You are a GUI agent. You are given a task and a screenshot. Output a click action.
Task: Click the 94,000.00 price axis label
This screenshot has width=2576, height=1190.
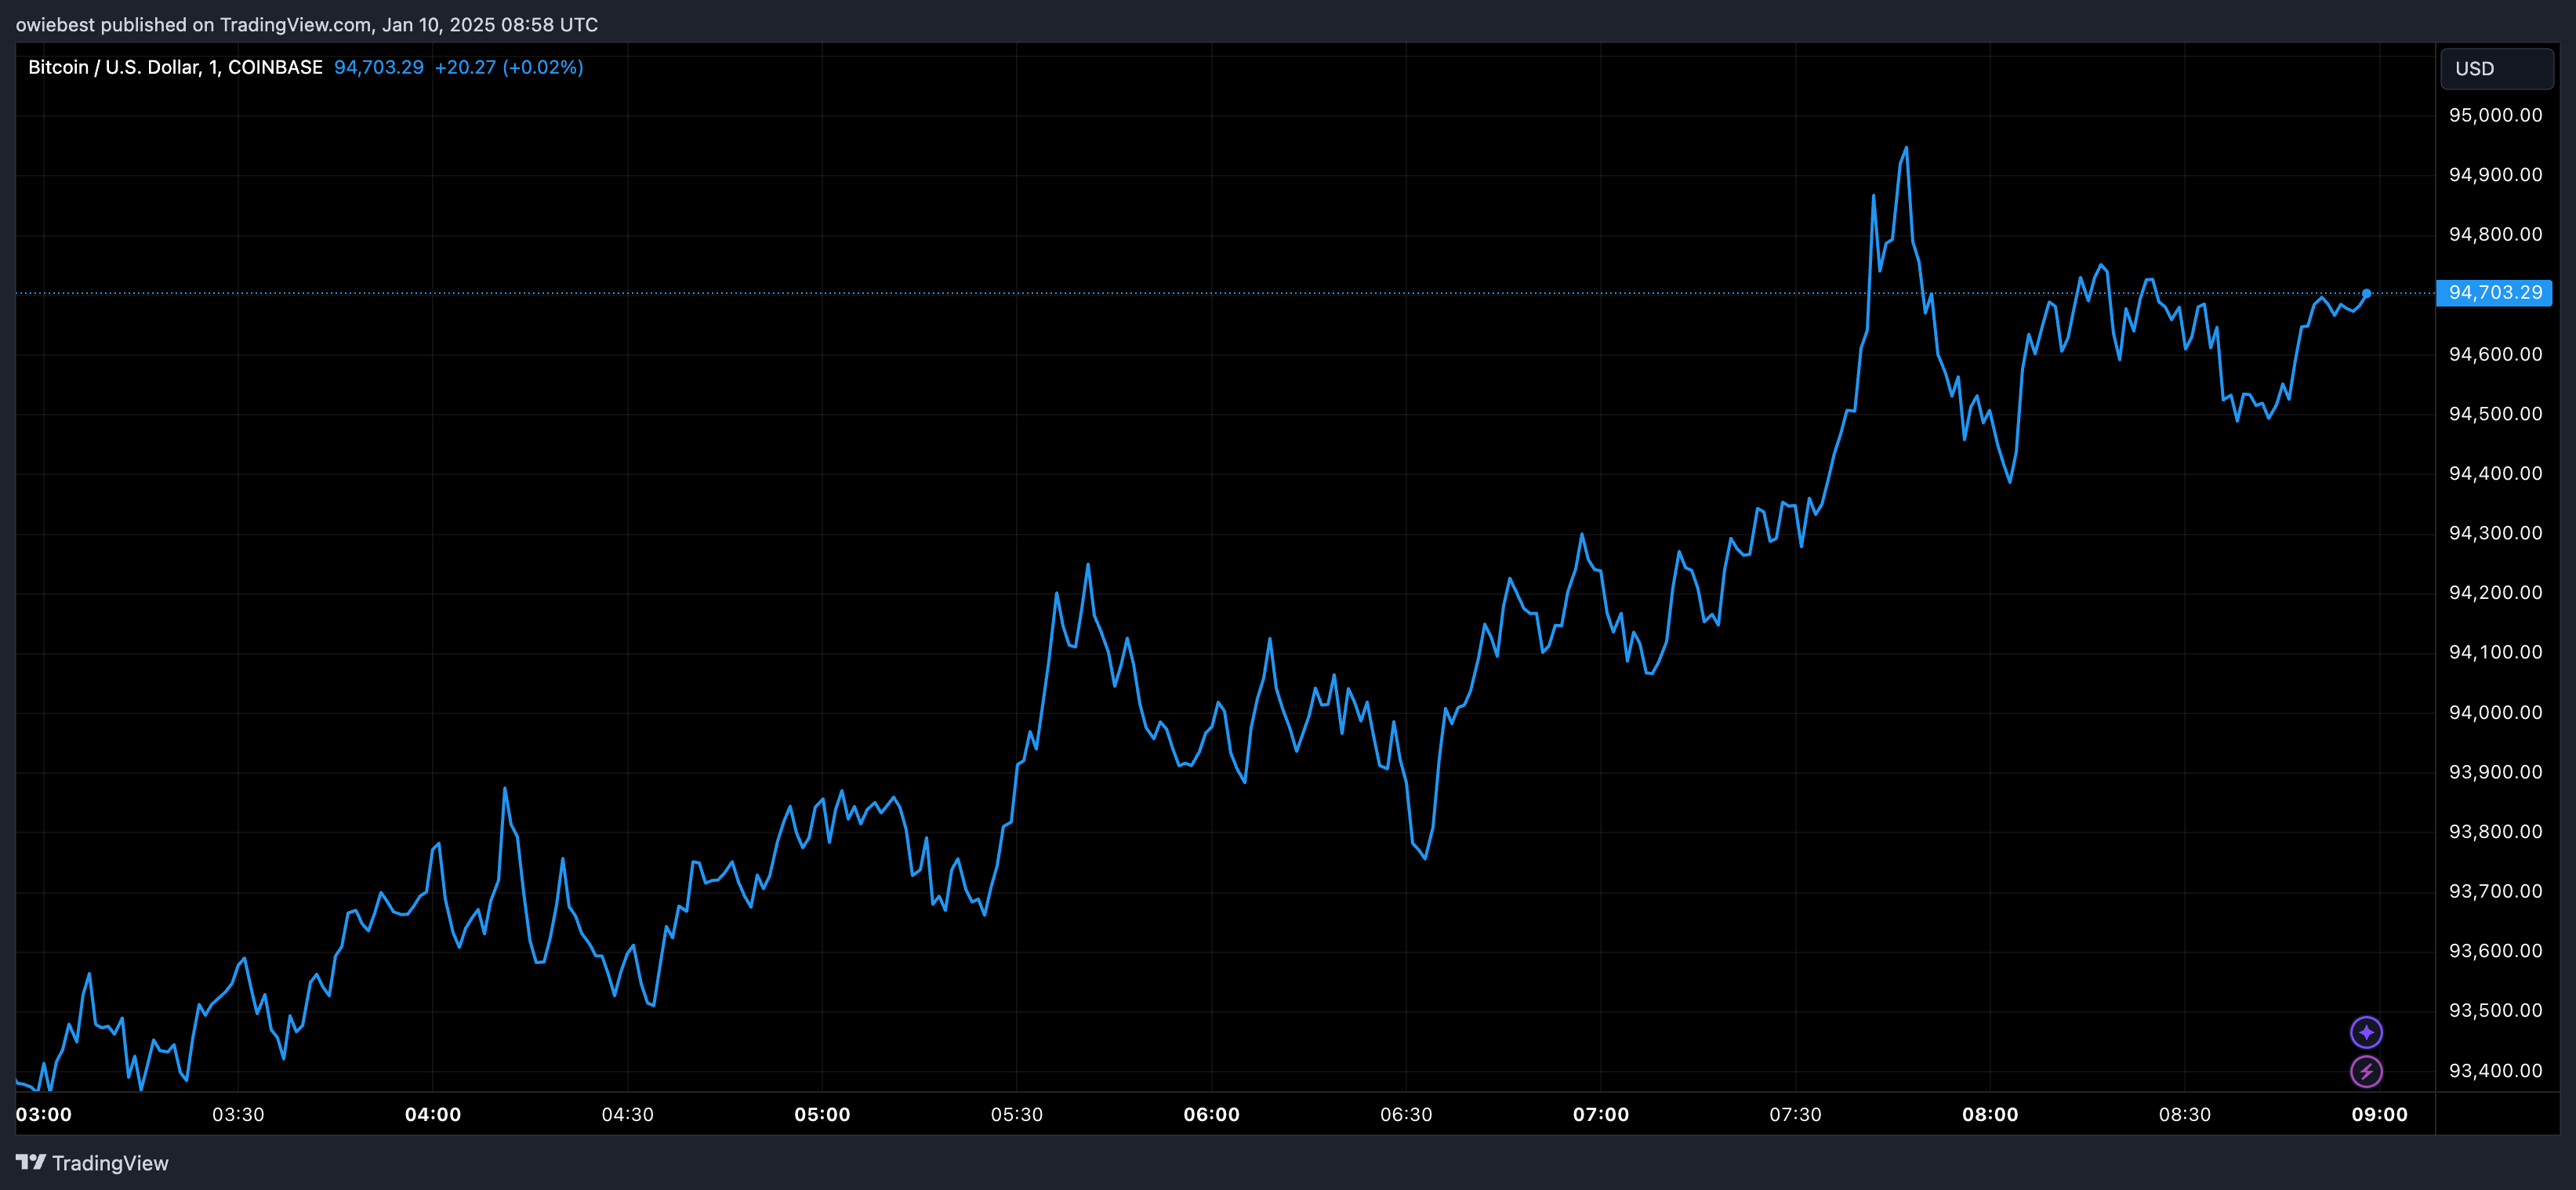2495,712
